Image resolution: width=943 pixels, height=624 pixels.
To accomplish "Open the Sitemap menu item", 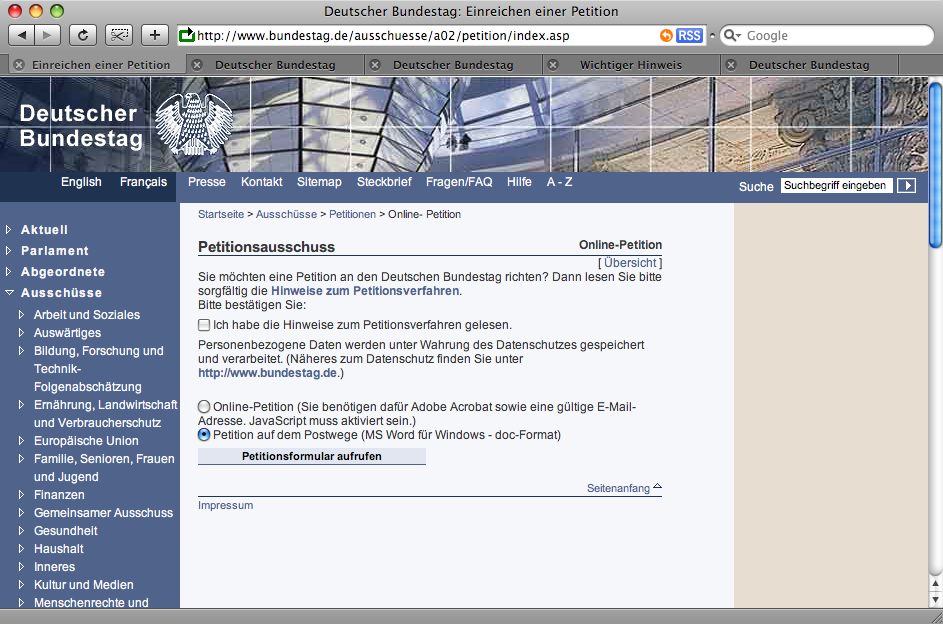I will (319, 182).
